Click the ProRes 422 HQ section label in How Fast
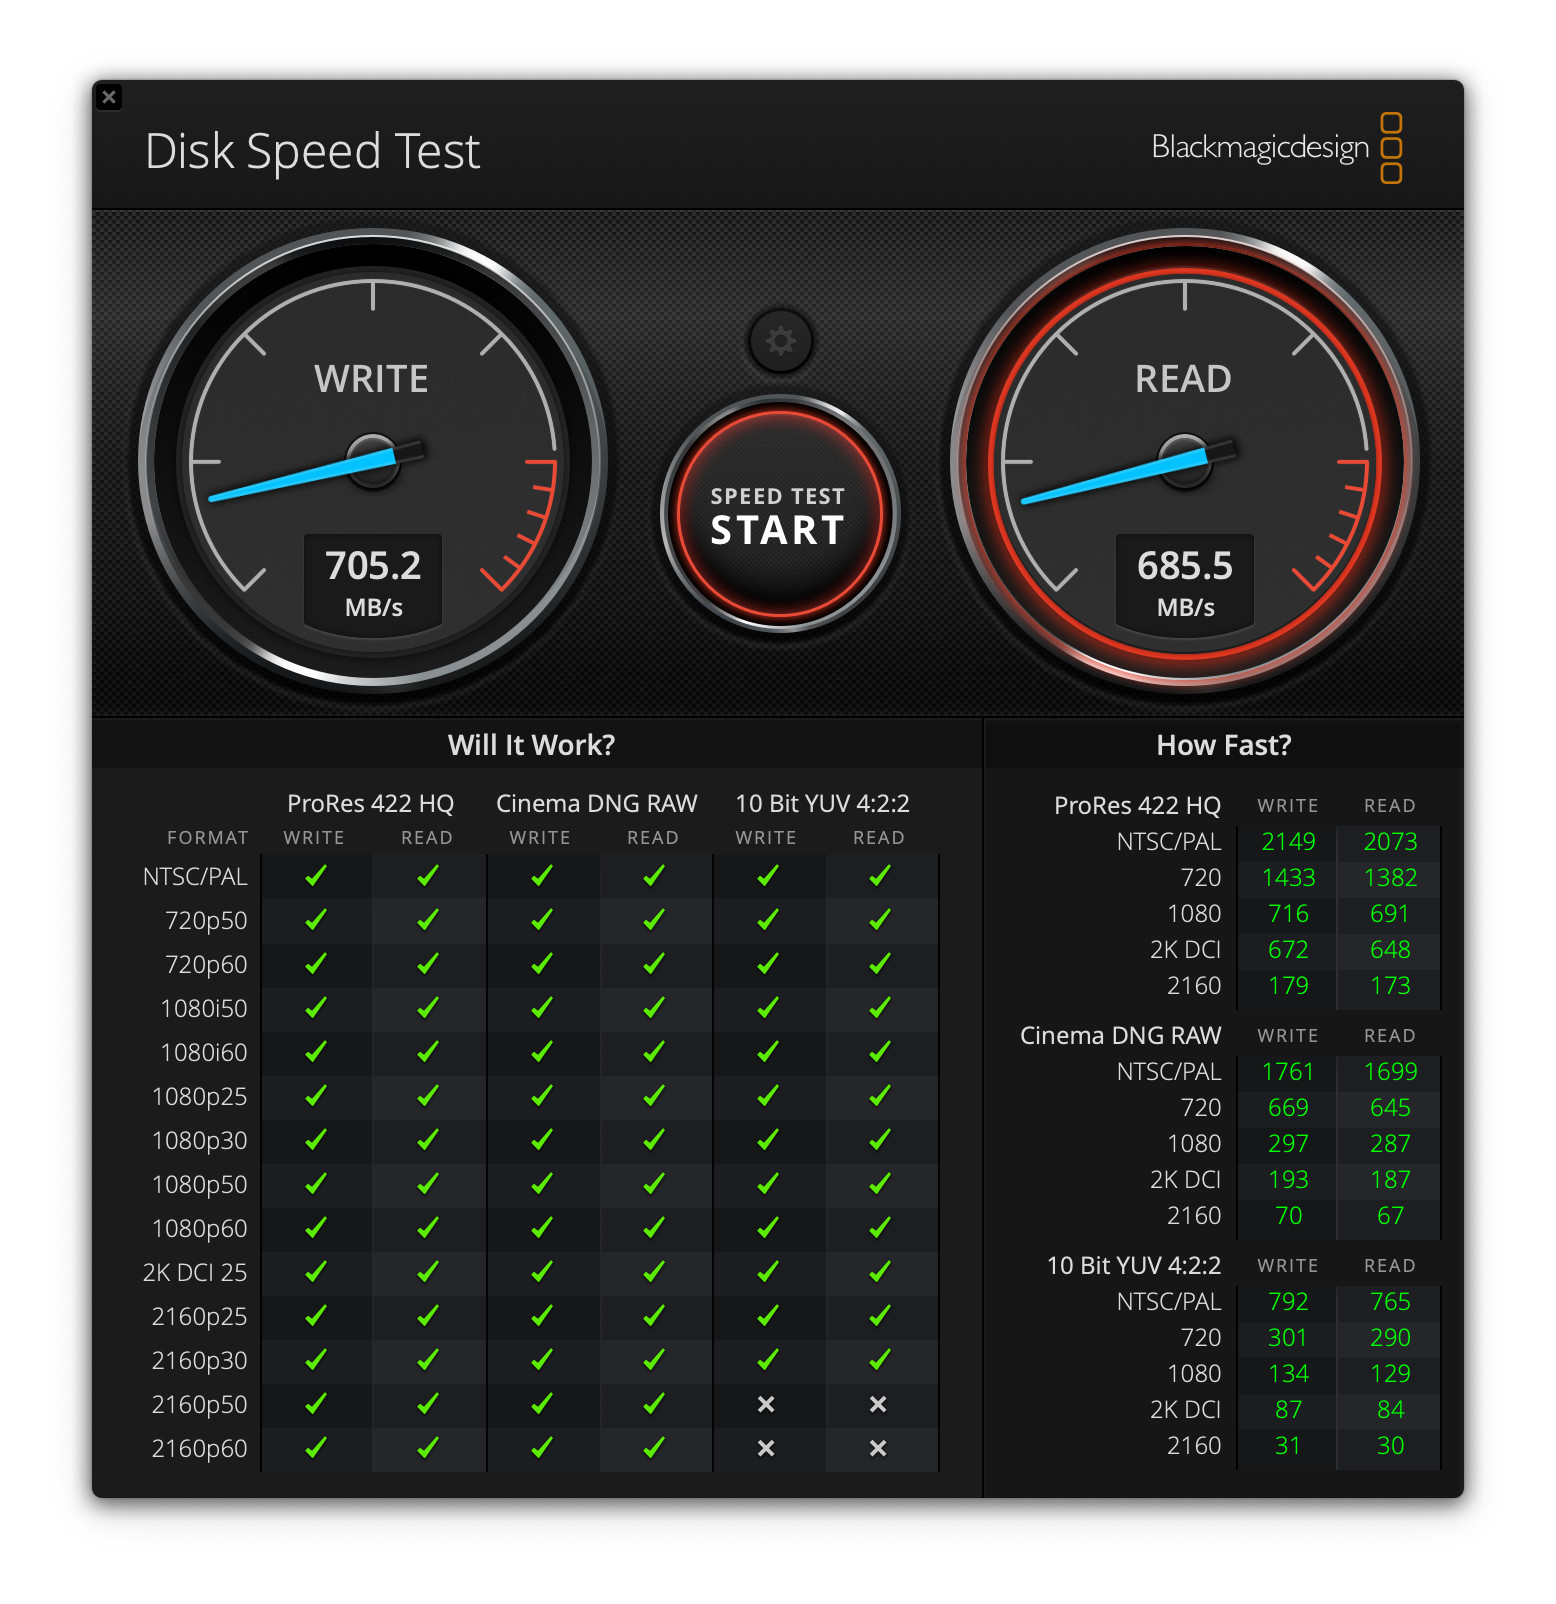 click(1138, 806)
